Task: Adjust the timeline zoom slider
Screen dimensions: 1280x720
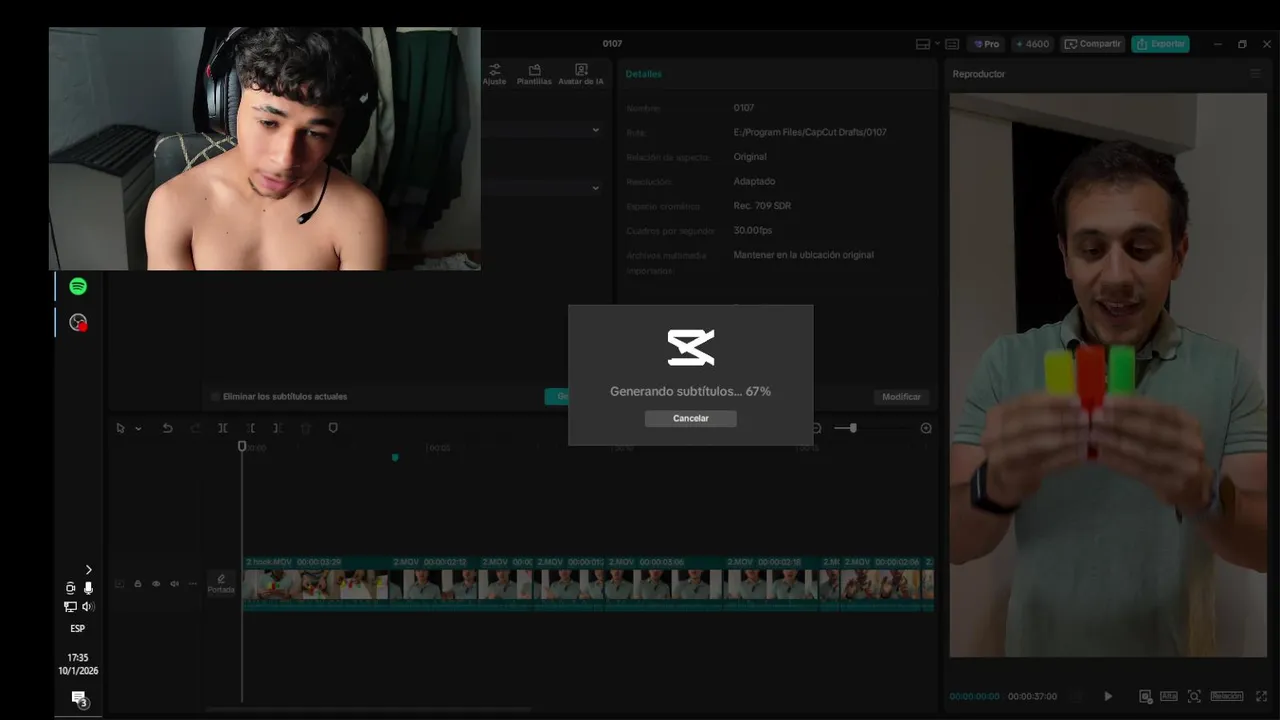Action: pyautogui.click(x=852, y=428)
